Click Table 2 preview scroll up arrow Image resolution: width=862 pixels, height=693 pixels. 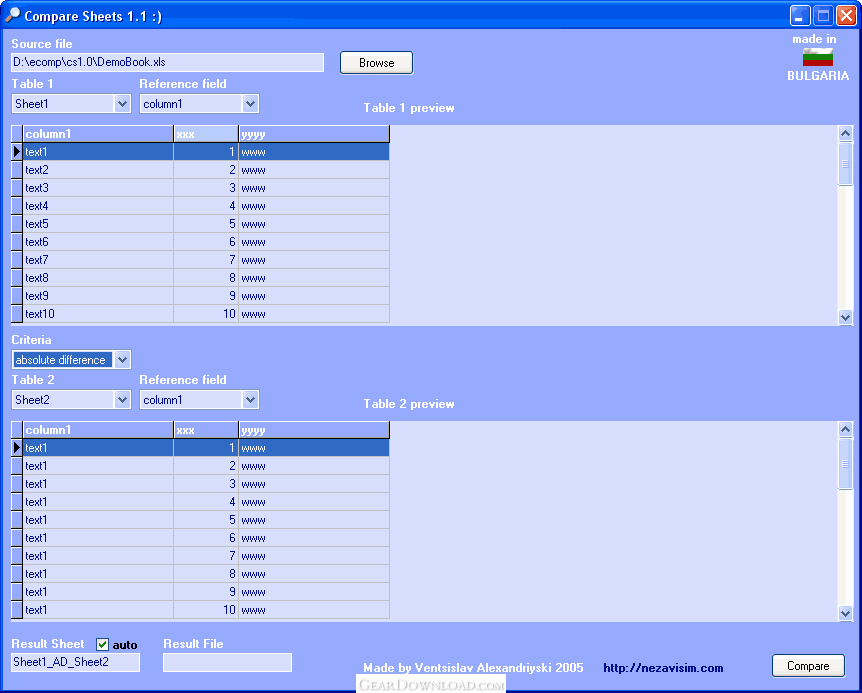[x=846, y=429]
